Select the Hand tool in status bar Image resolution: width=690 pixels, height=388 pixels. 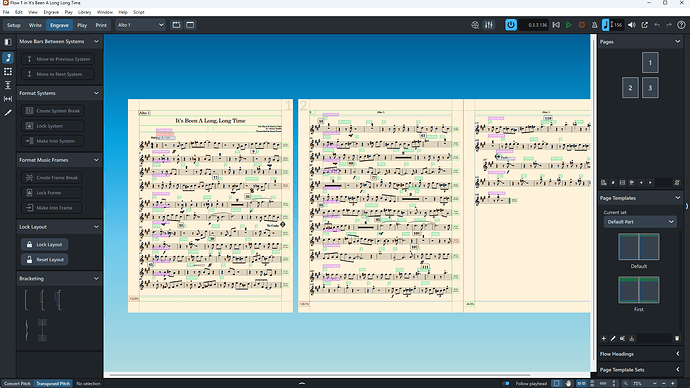tap(569, 384)
